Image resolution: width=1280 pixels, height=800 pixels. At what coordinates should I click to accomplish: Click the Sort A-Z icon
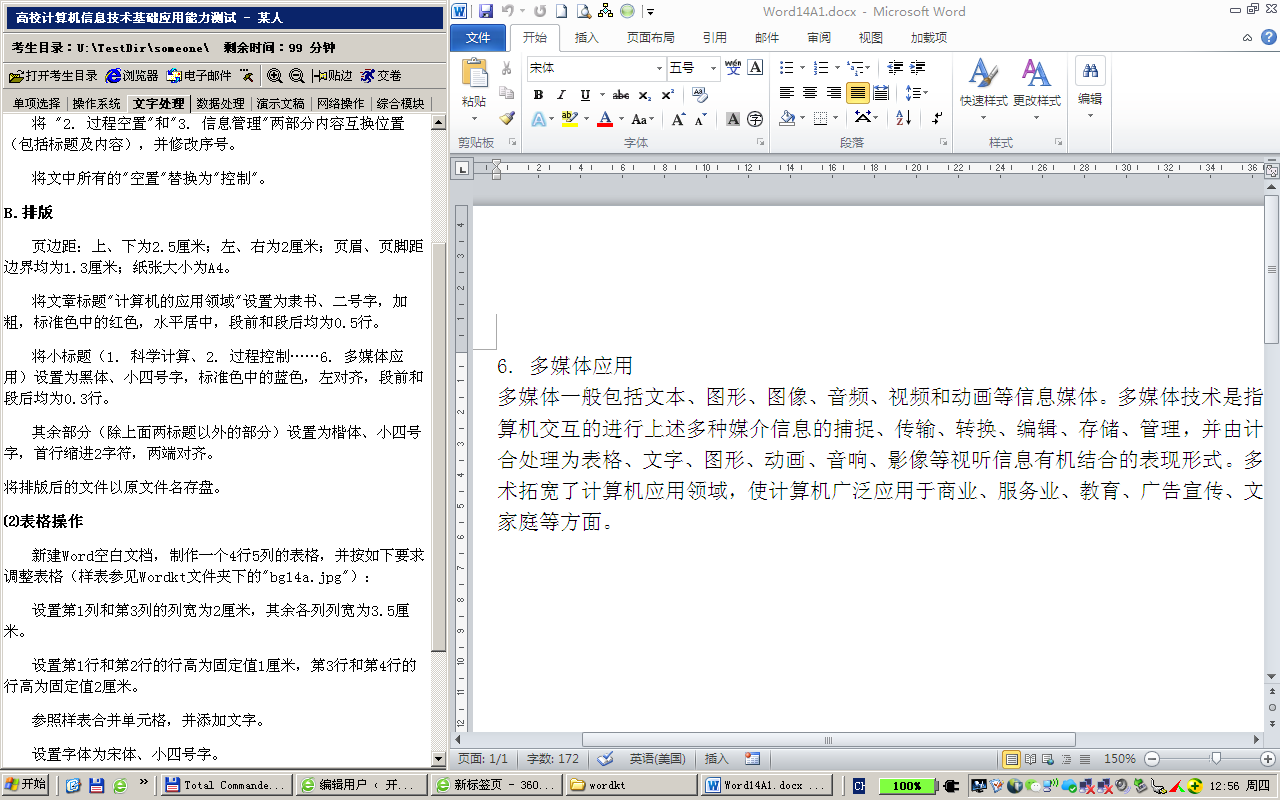tap(904, 118)
